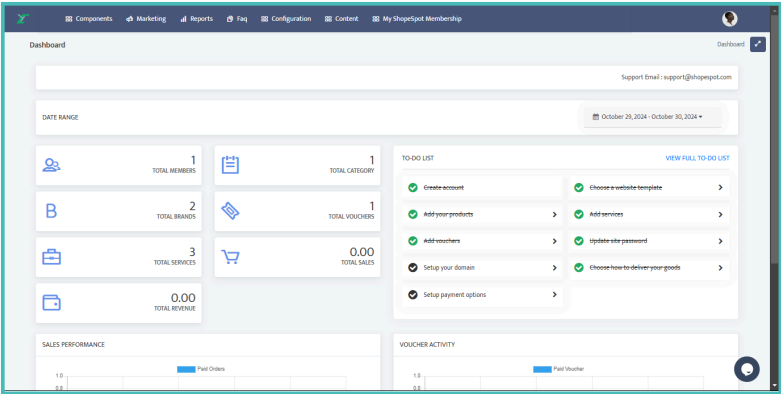Open the Reports menu

196,19
